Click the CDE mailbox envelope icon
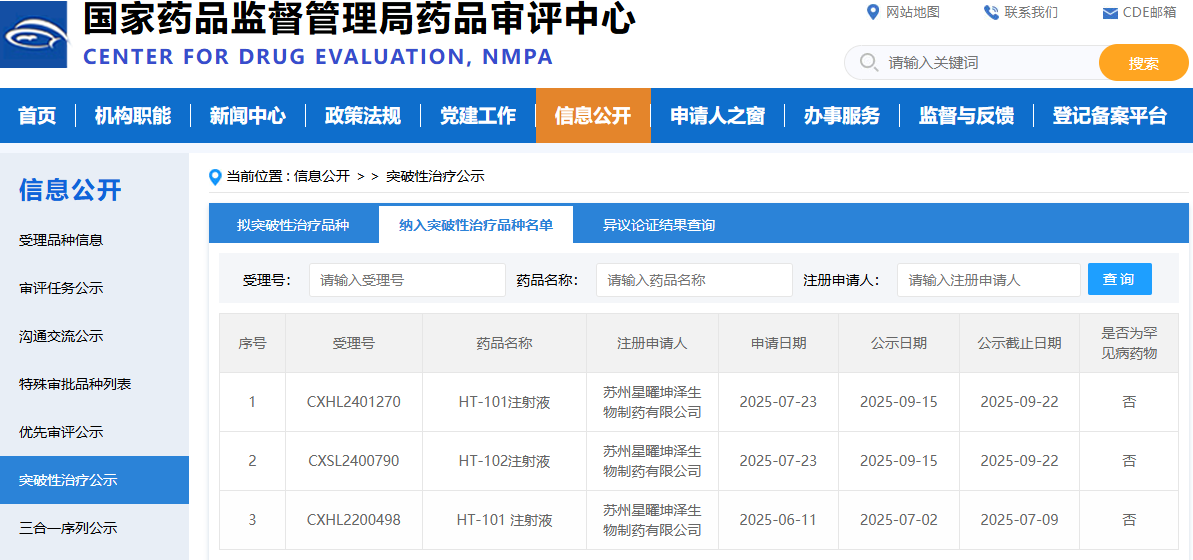Image resolution: width=1193 pixels, height=560 pixels. [x=1110, y=13]
